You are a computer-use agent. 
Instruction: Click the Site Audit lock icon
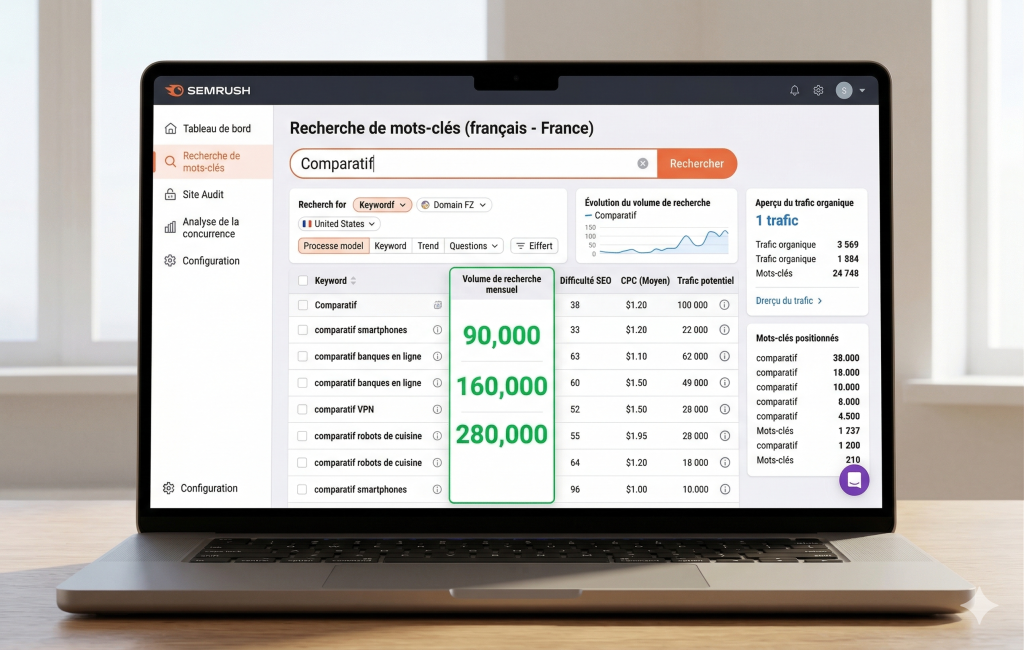pyautogui.click(x=170, y=194)
